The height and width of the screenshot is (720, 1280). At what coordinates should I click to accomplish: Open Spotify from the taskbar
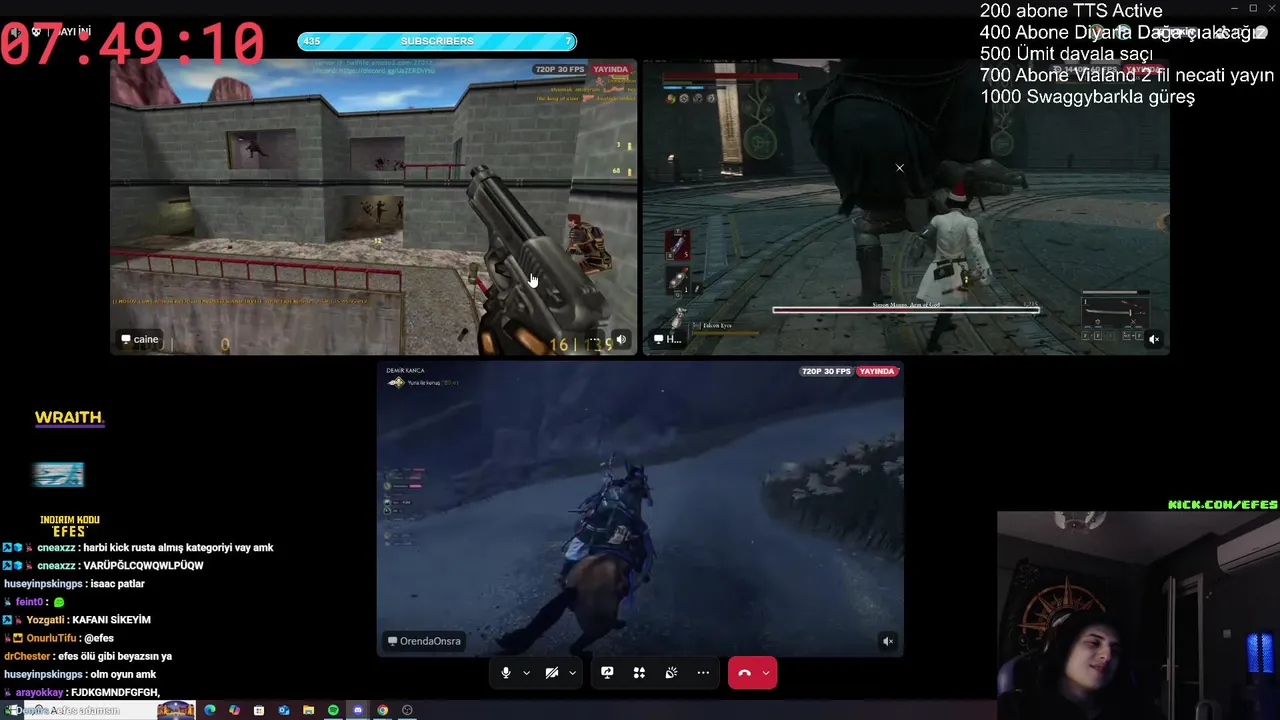click(333, 710)
